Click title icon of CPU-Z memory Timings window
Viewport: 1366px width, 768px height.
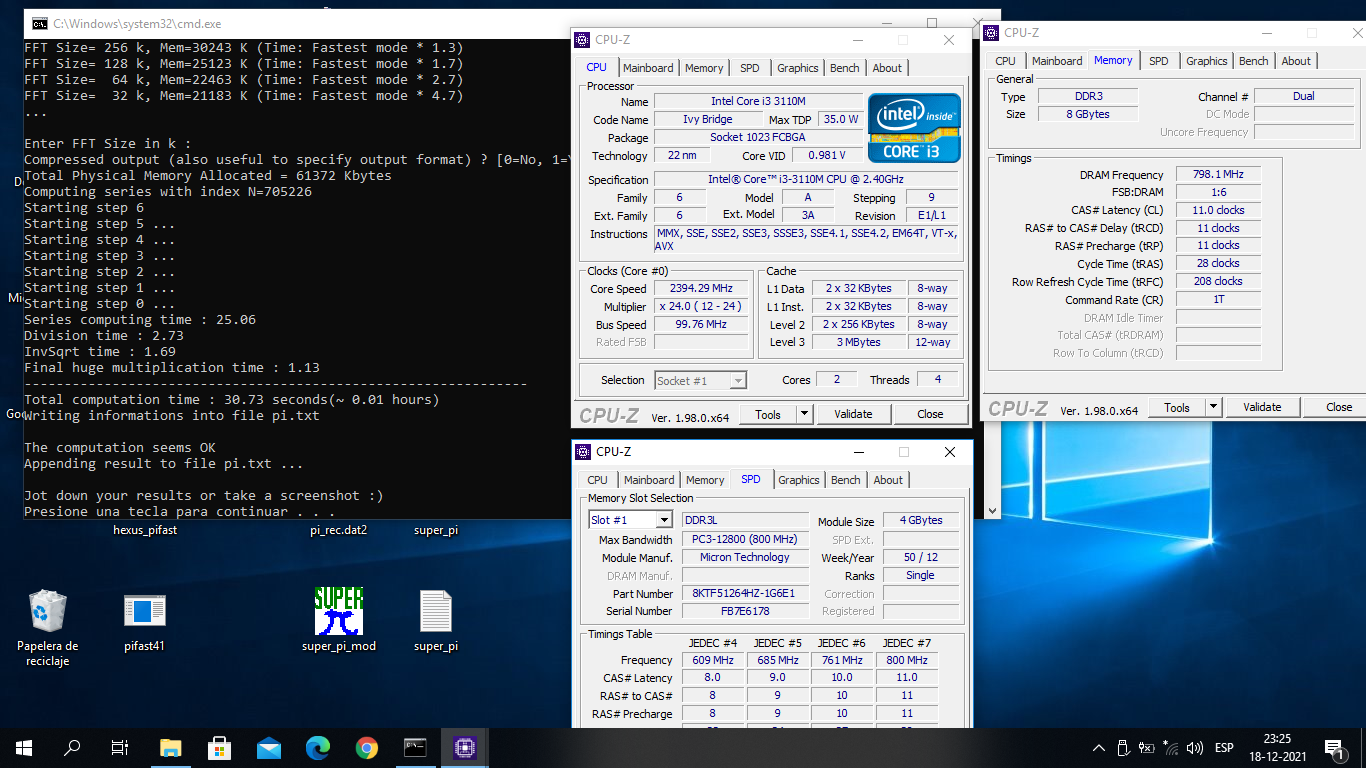(x=993, y=33)
